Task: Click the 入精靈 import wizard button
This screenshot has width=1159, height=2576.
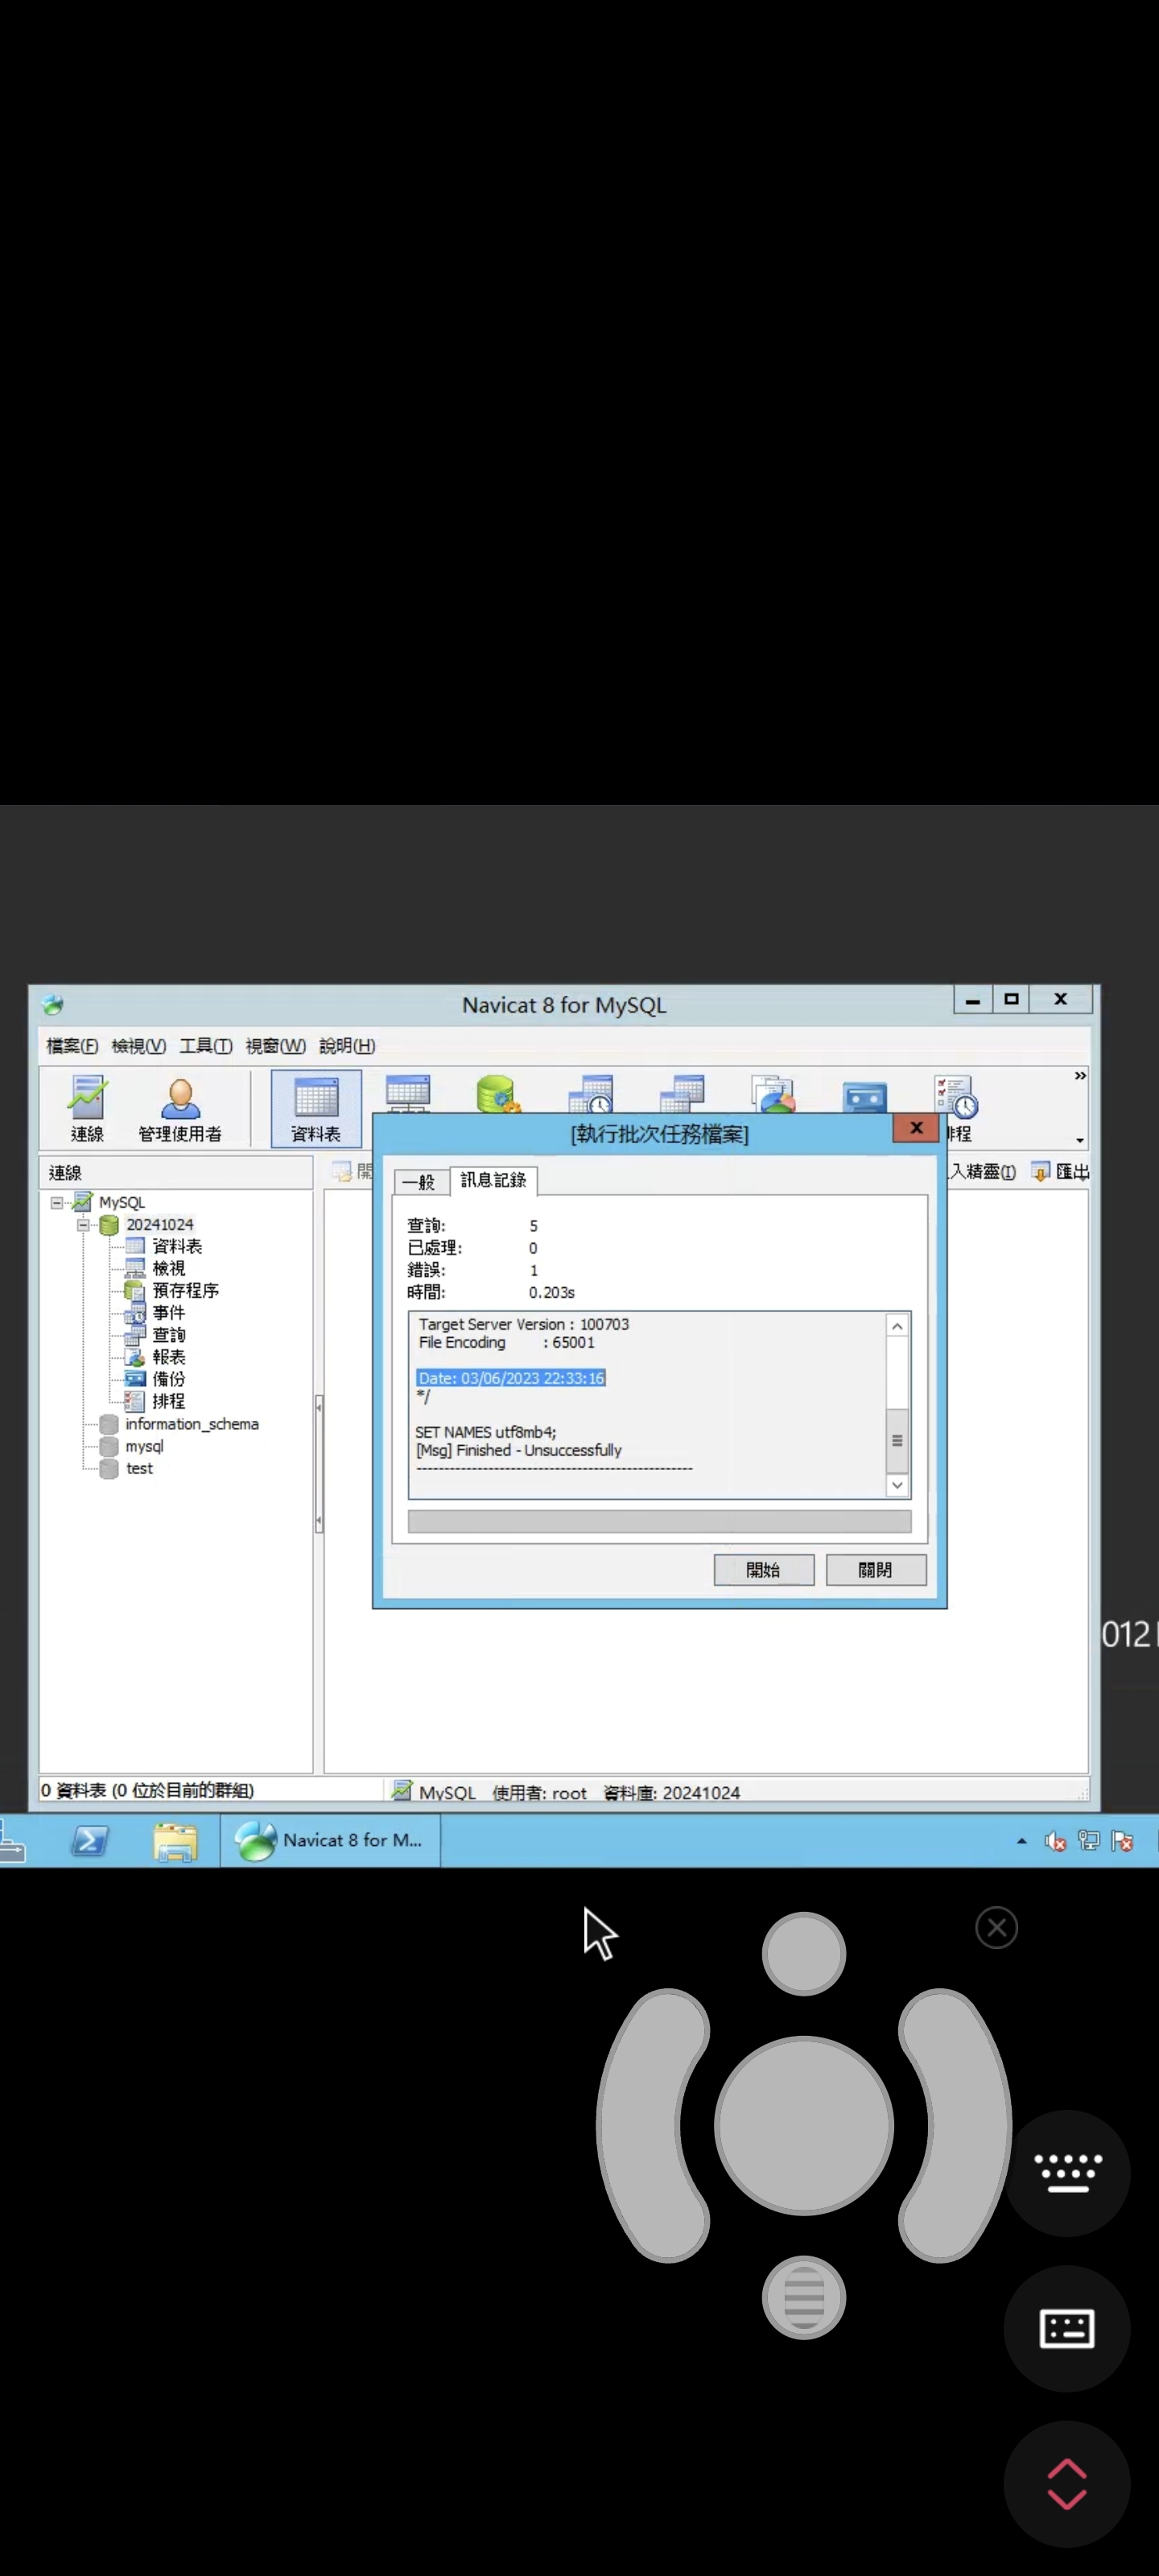Action: point(982,1171)
